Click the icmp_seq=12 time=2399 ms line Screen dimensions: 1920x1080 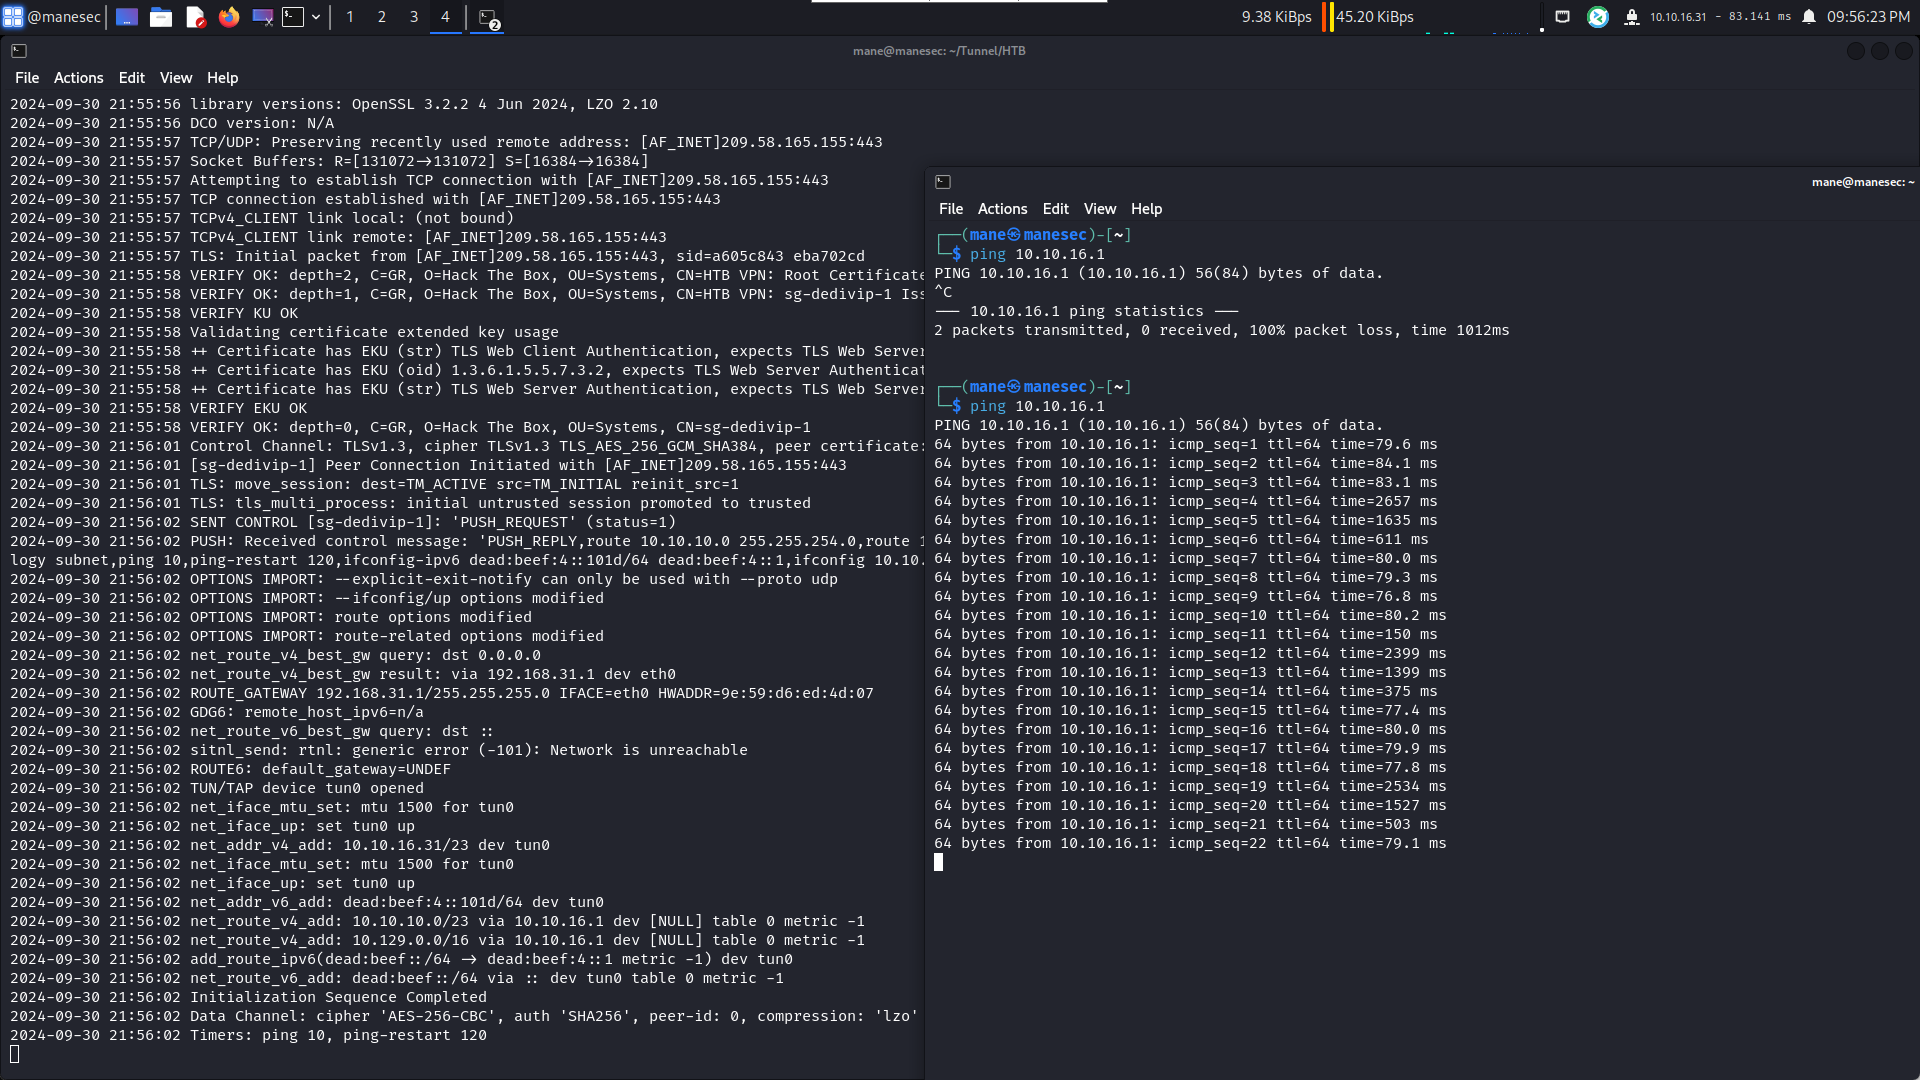point(1190,653)
